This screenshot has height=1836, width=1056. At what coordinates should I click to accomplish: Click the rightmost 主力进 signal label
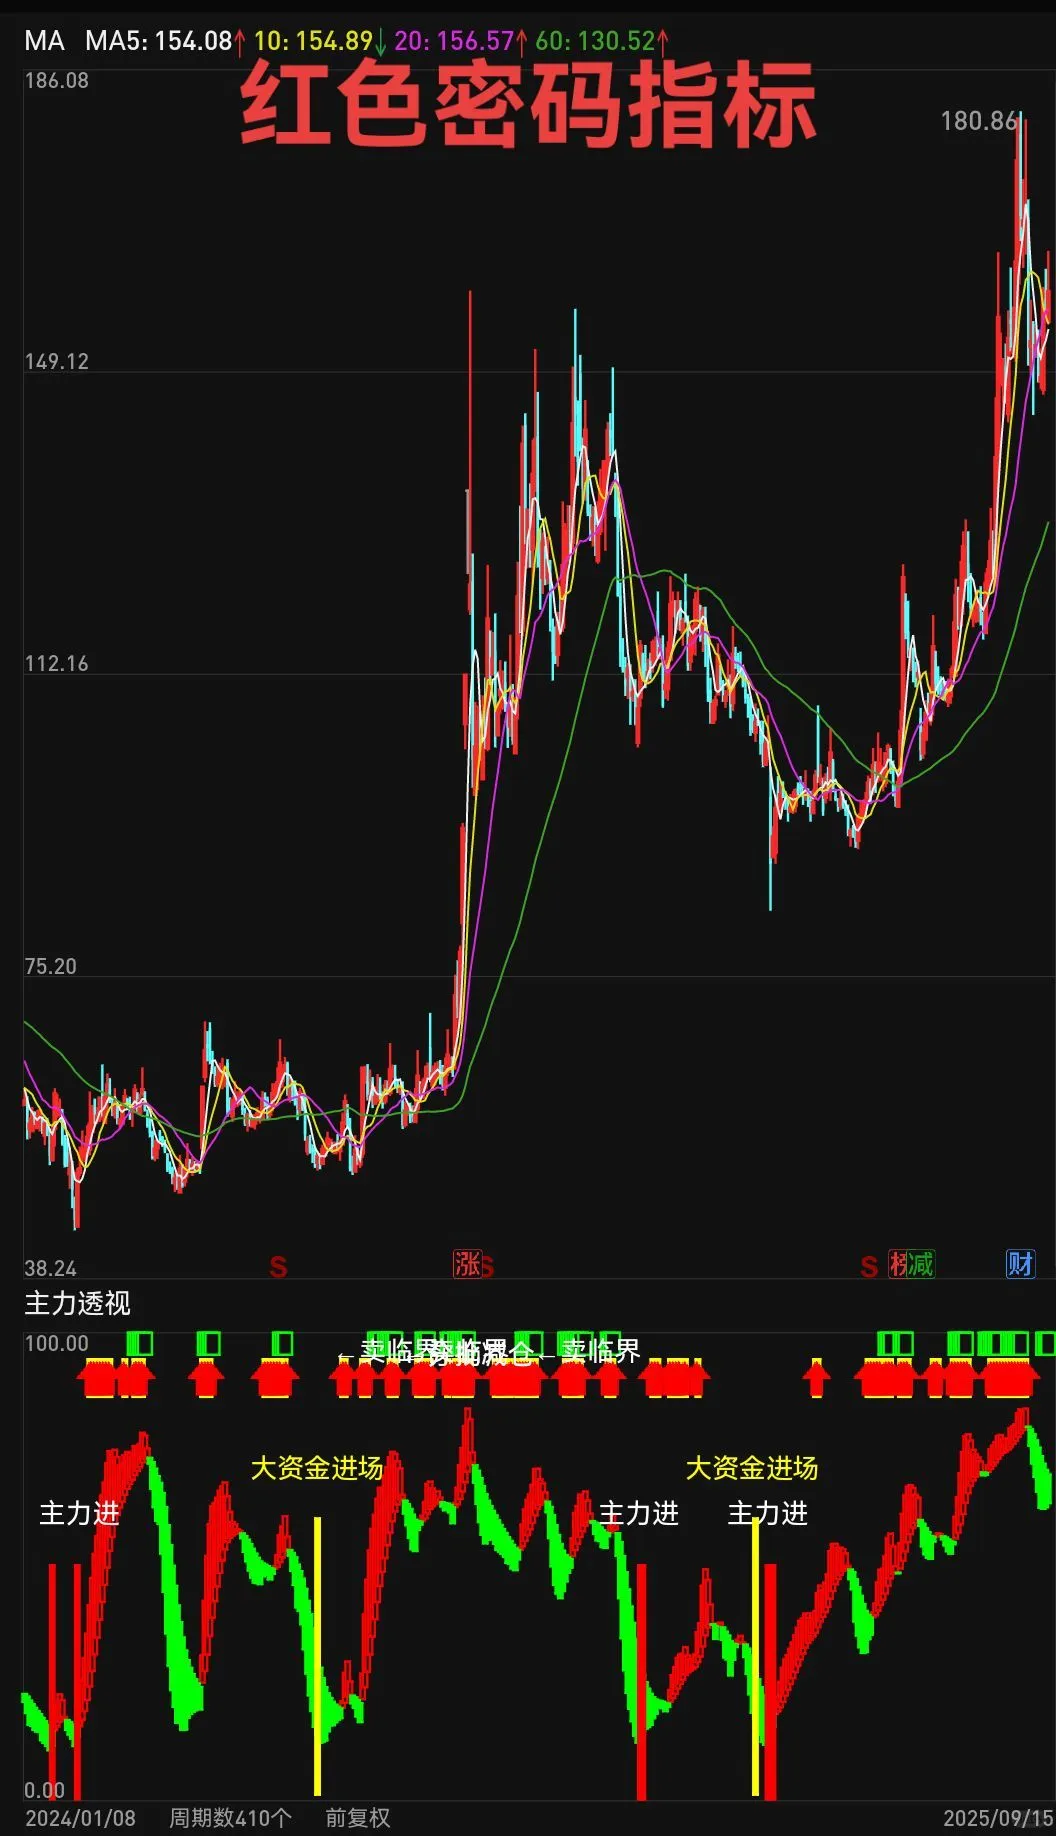(768, 1513)
